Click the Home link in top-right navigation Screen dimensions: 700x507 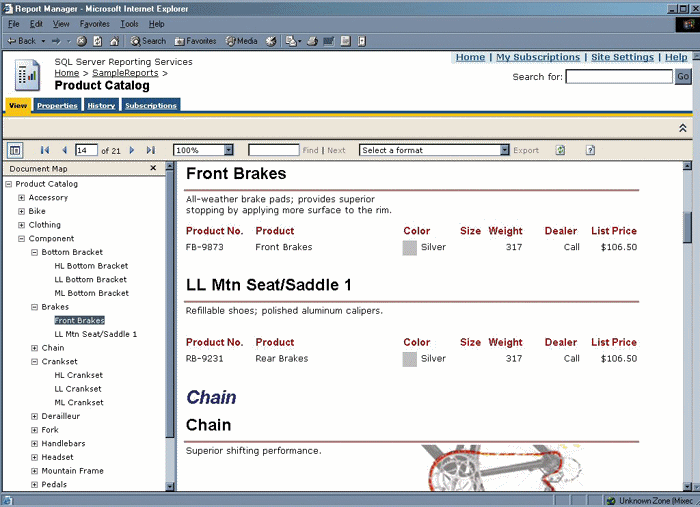(x=470, y=57)
